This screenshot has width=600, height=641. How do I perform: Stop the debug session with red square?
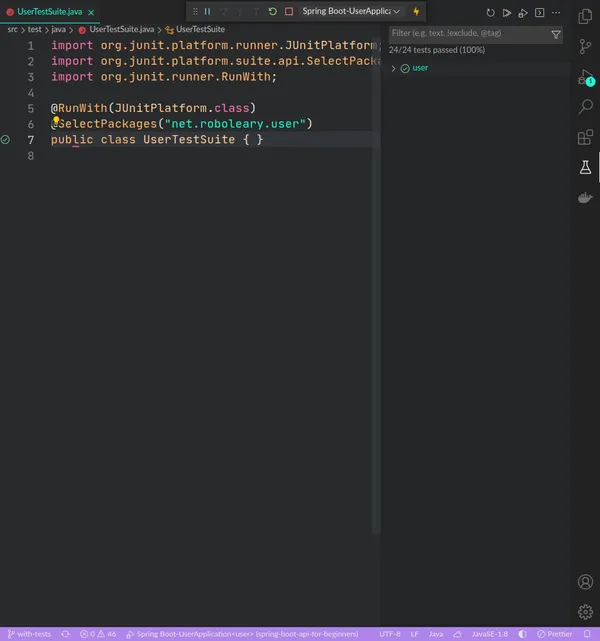pos(289,11)
